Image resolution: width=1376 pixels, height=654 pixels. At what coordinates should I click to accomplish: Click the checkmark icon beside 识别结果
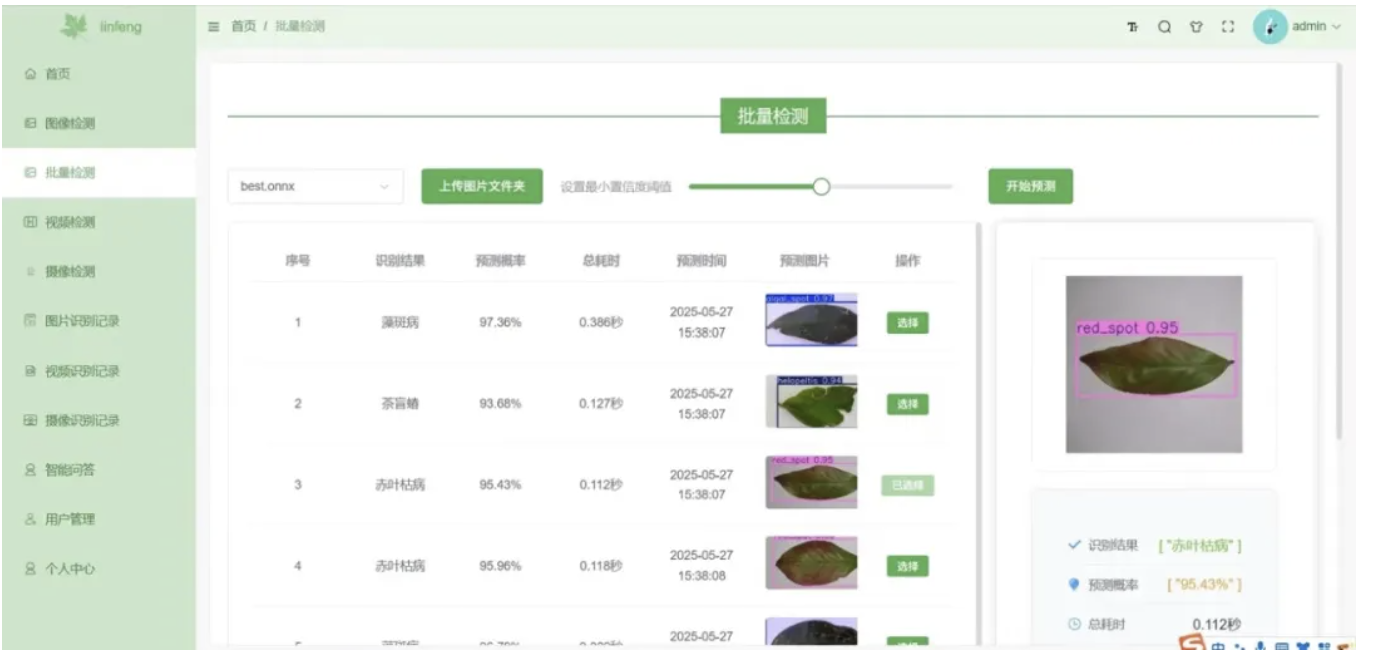1074,546
